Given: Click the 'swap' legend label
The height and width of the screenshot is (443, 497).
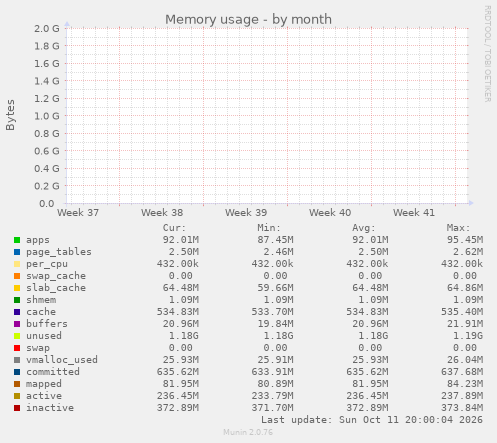Looking at the screenshot, I should [38, 348].
